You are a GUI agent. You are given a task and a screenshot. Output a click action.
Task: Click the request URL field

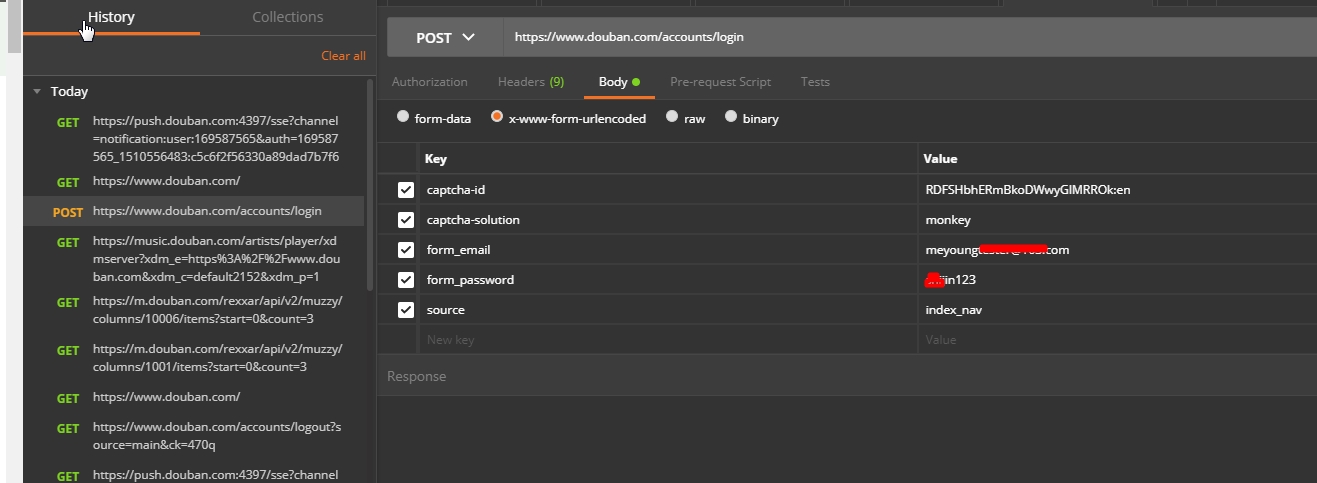(x=910, y=38)
